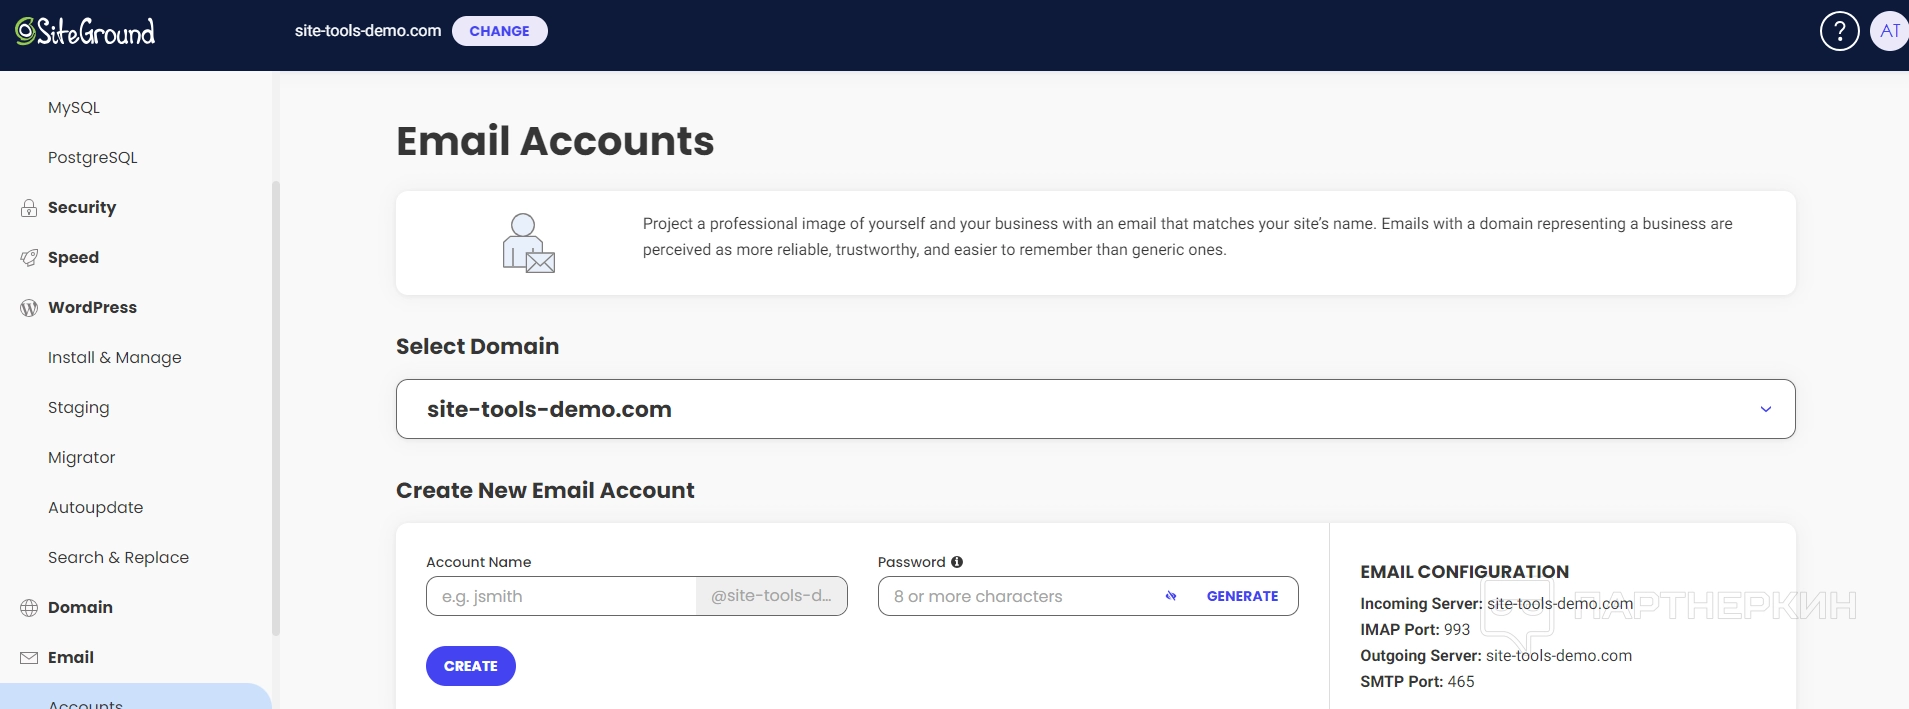This screenshot has width=1909, height=709.
Task: Go to Install & Manage
Action: [115, 358]
